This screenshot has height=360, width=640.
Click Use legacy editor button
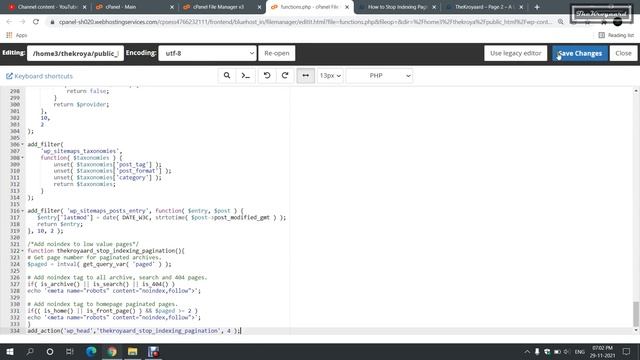pos(516,53)
